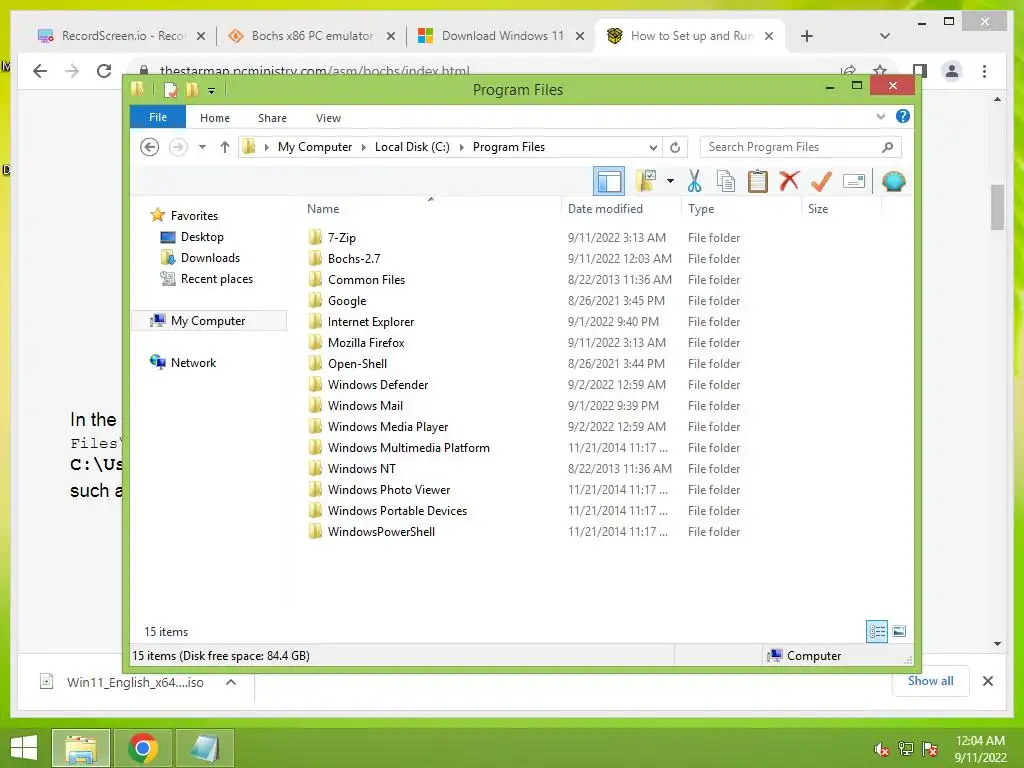Open the View ribbon tab
This screenshot has height=768, width=1024.
[x=328, y=118]
